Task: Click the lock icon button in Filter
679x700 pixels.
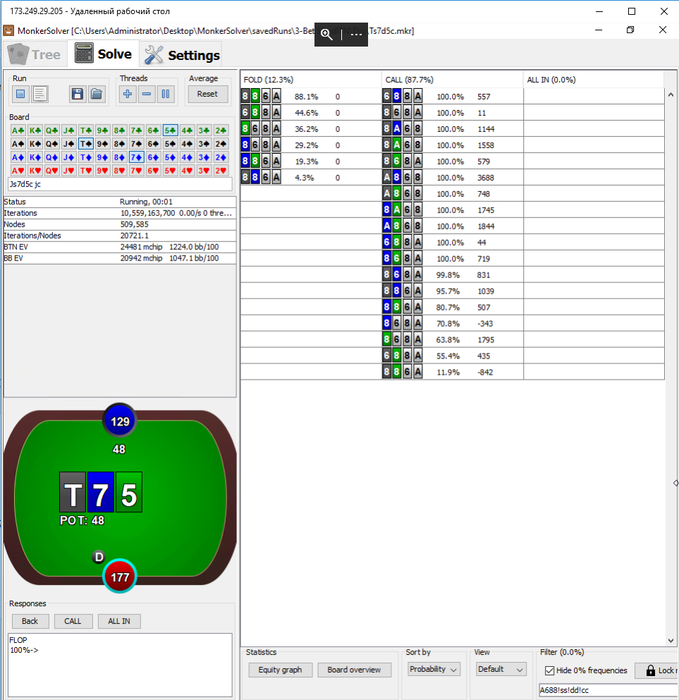Action: click(656, 670)
